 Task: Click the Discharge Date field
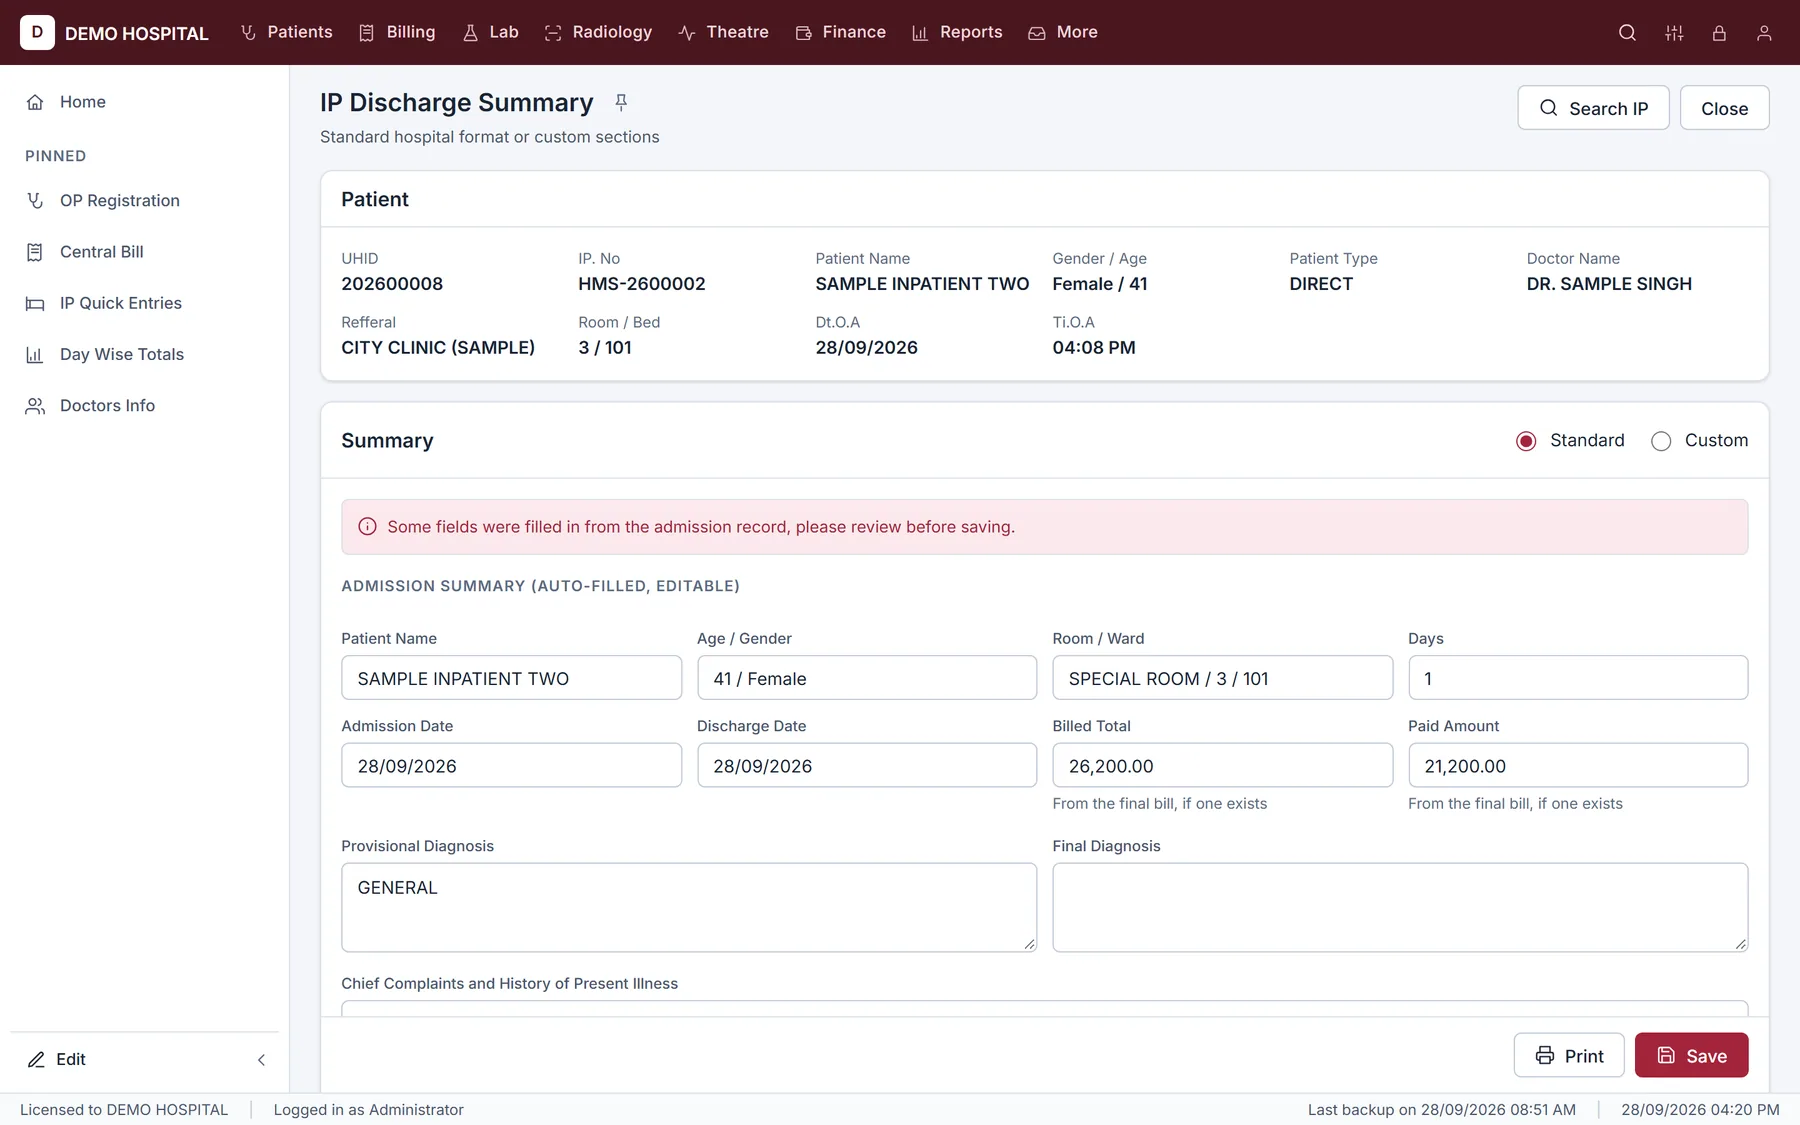(x=867, y=765)
